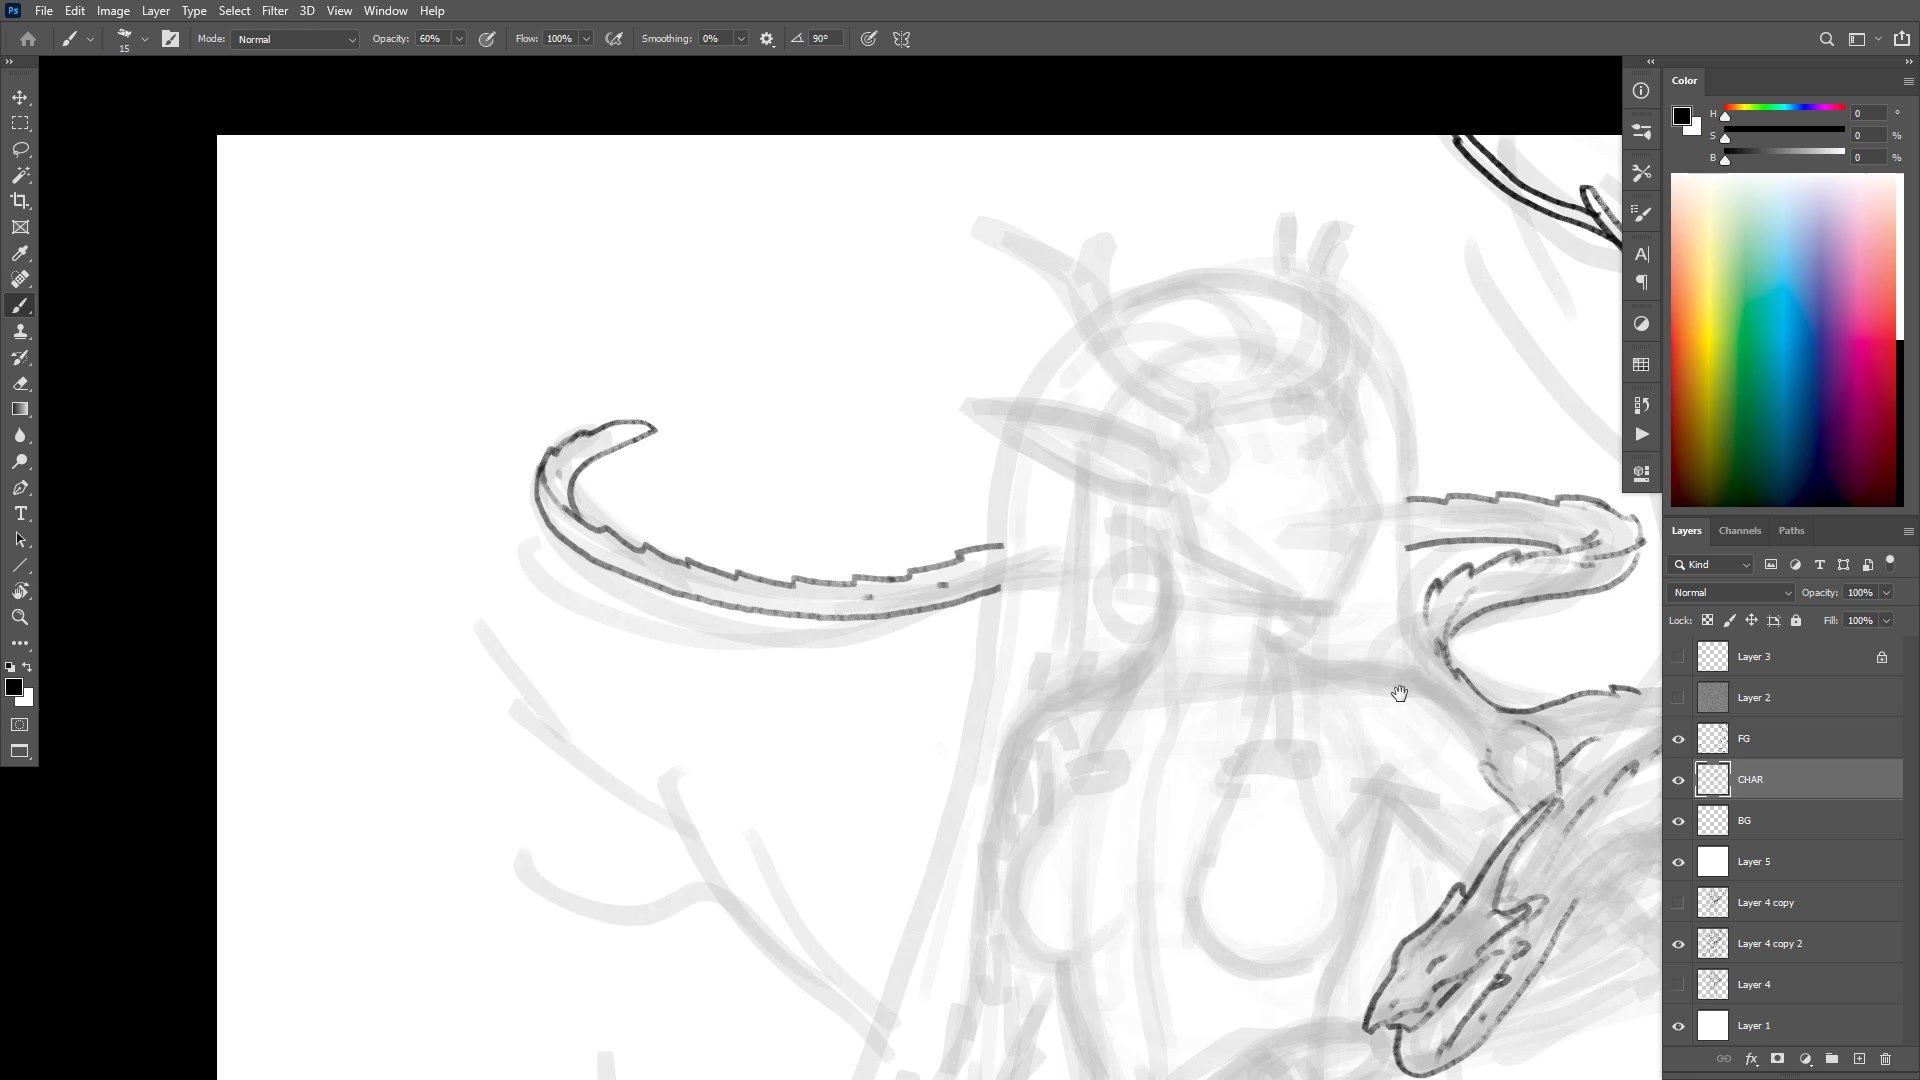This screenshot has width=1920, height=1080.
Task: Pick the Eraser tool
Action: (x=20, y=384)
